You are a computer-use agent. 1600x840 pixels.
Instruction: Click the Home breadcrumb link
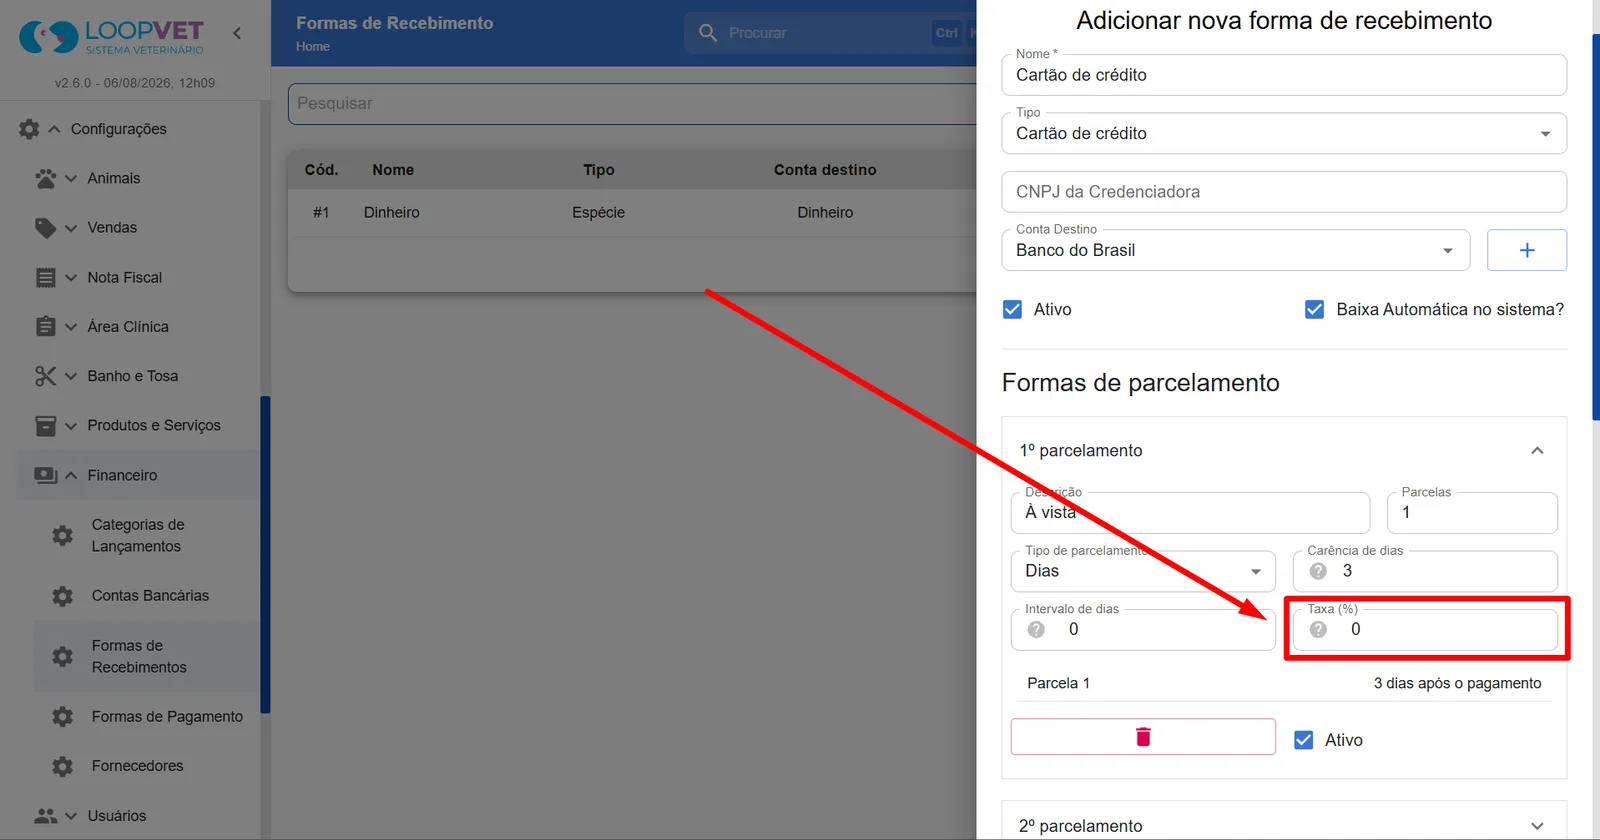pyautogui.click(x=313, y=46)
